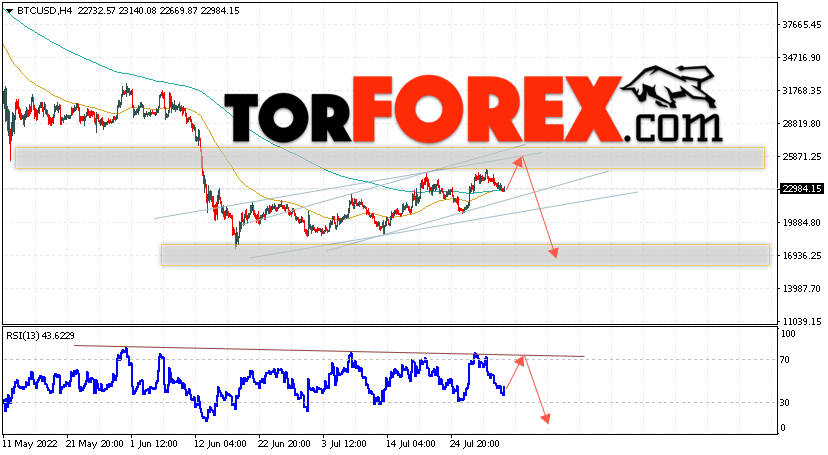Click the 21 May 20:00 date label

click(95, 444)
